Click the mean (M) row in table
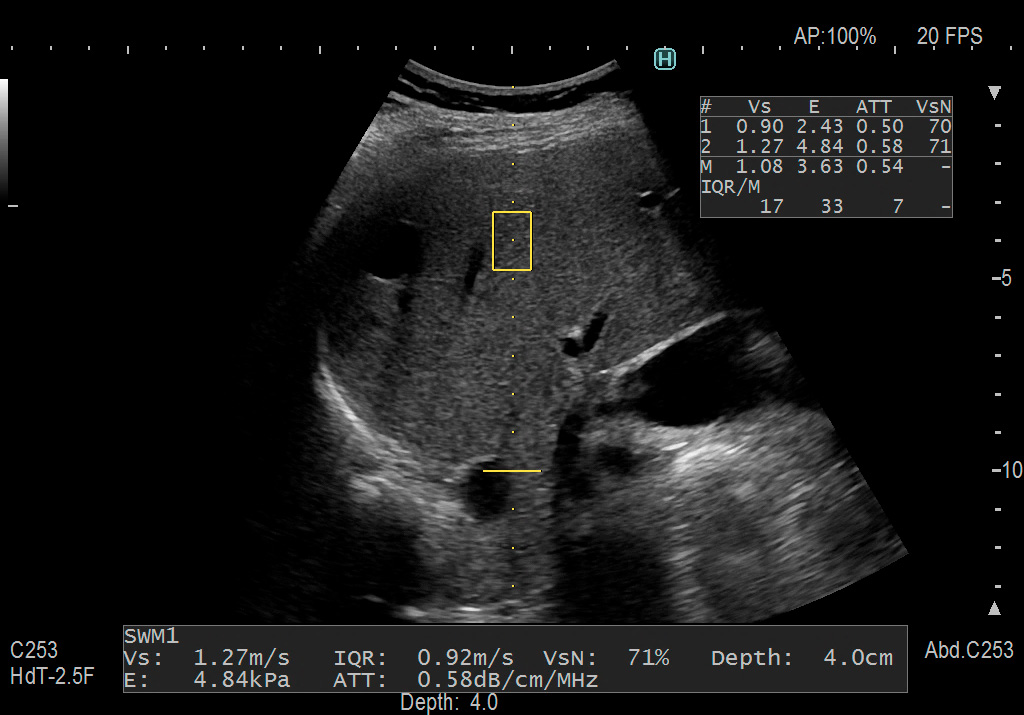 tap(825, 167)
